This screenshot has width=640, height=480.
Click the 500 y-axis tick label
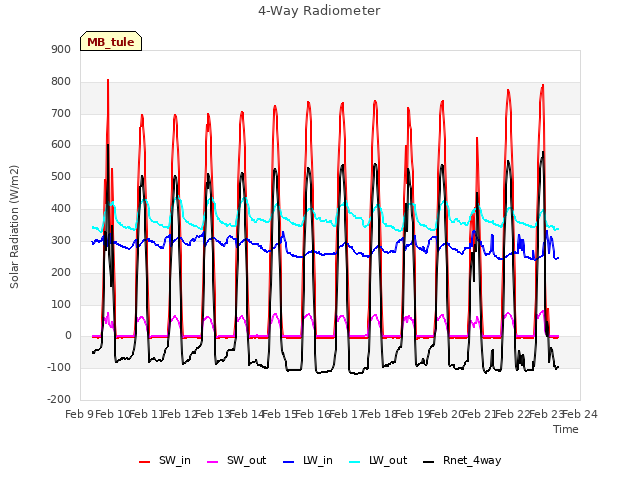pos(61,177)
